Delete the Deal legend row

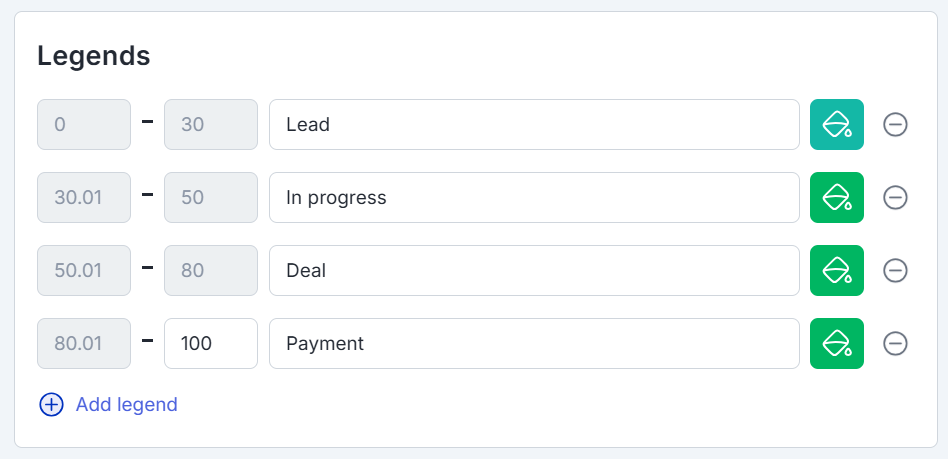[x=895, y=271]
